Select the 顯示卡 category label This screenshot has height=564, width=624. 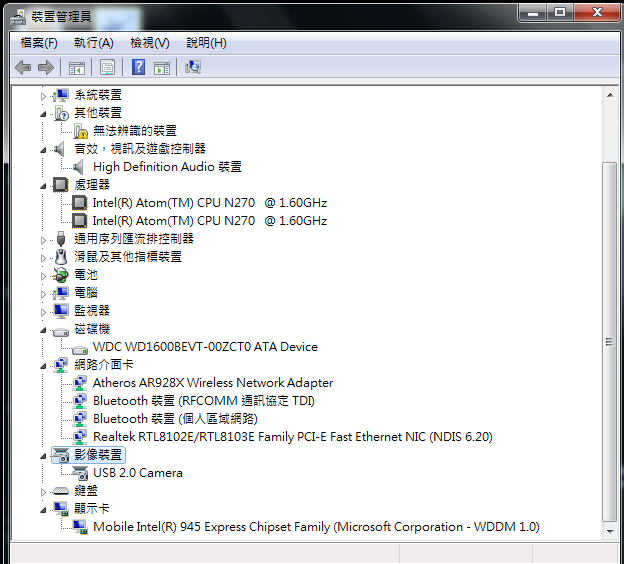(92, 509)
